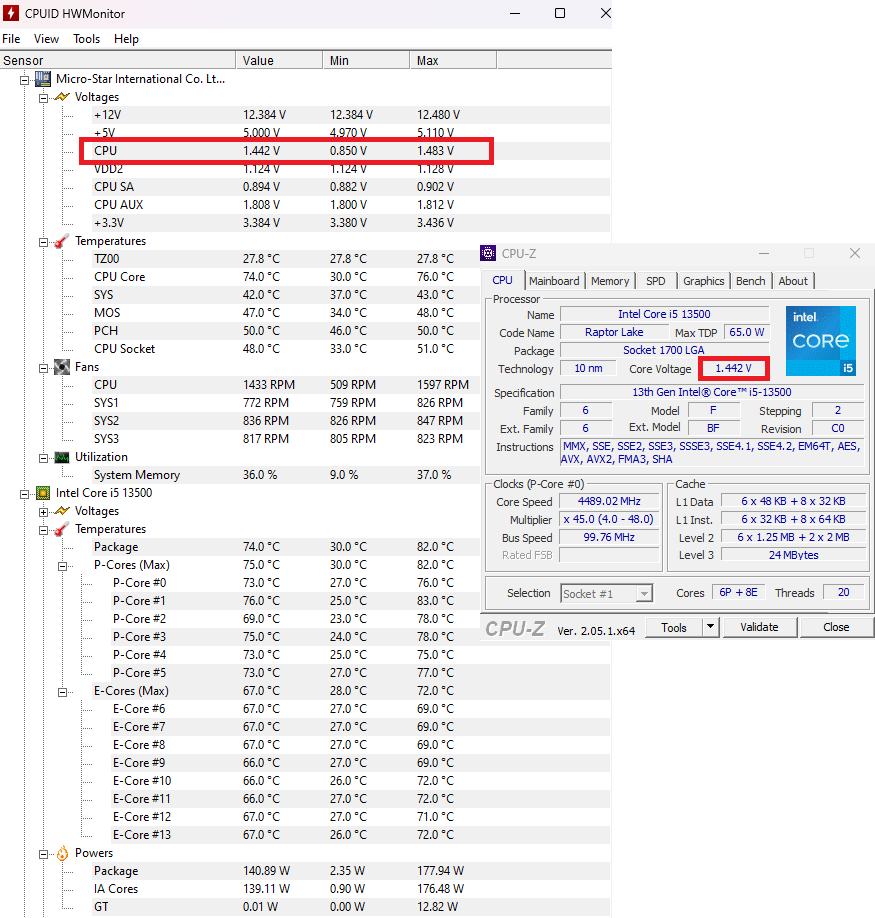Click the fan icon beside Fans
Viewport: 875px width, 918px height.
pos(61,367)
